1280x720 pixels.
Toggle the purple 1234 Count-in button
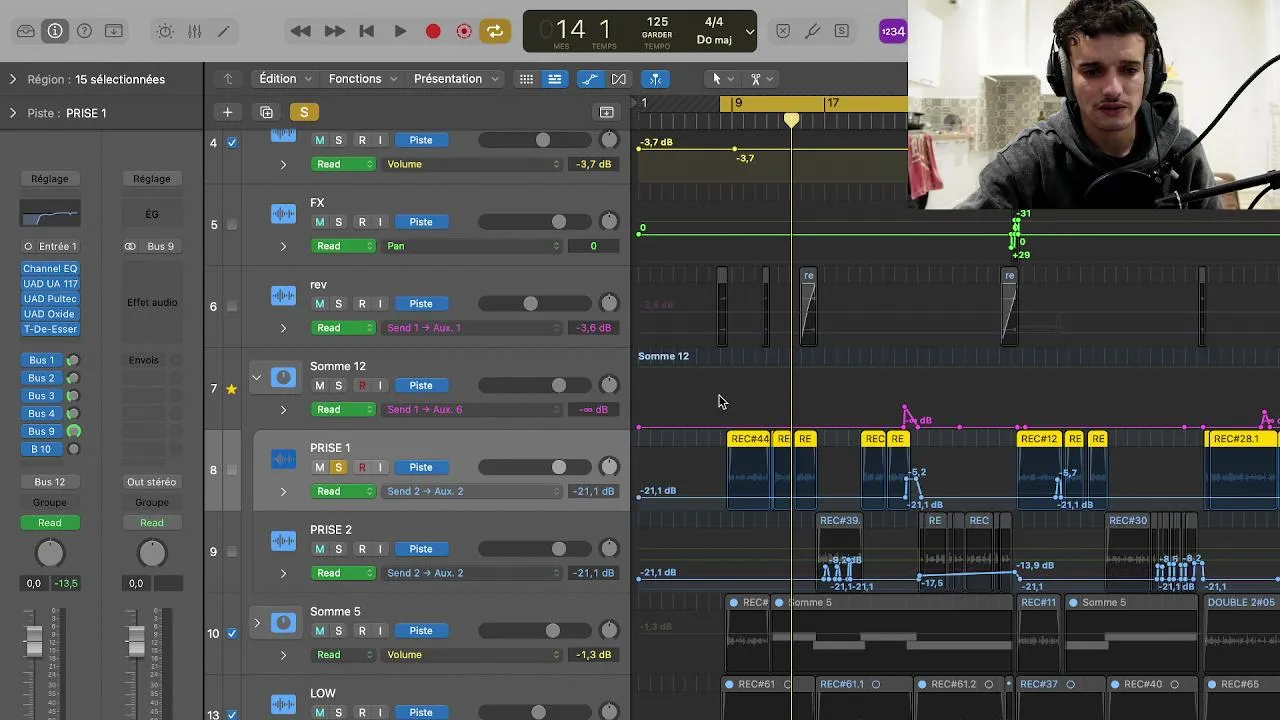[892, 31]
